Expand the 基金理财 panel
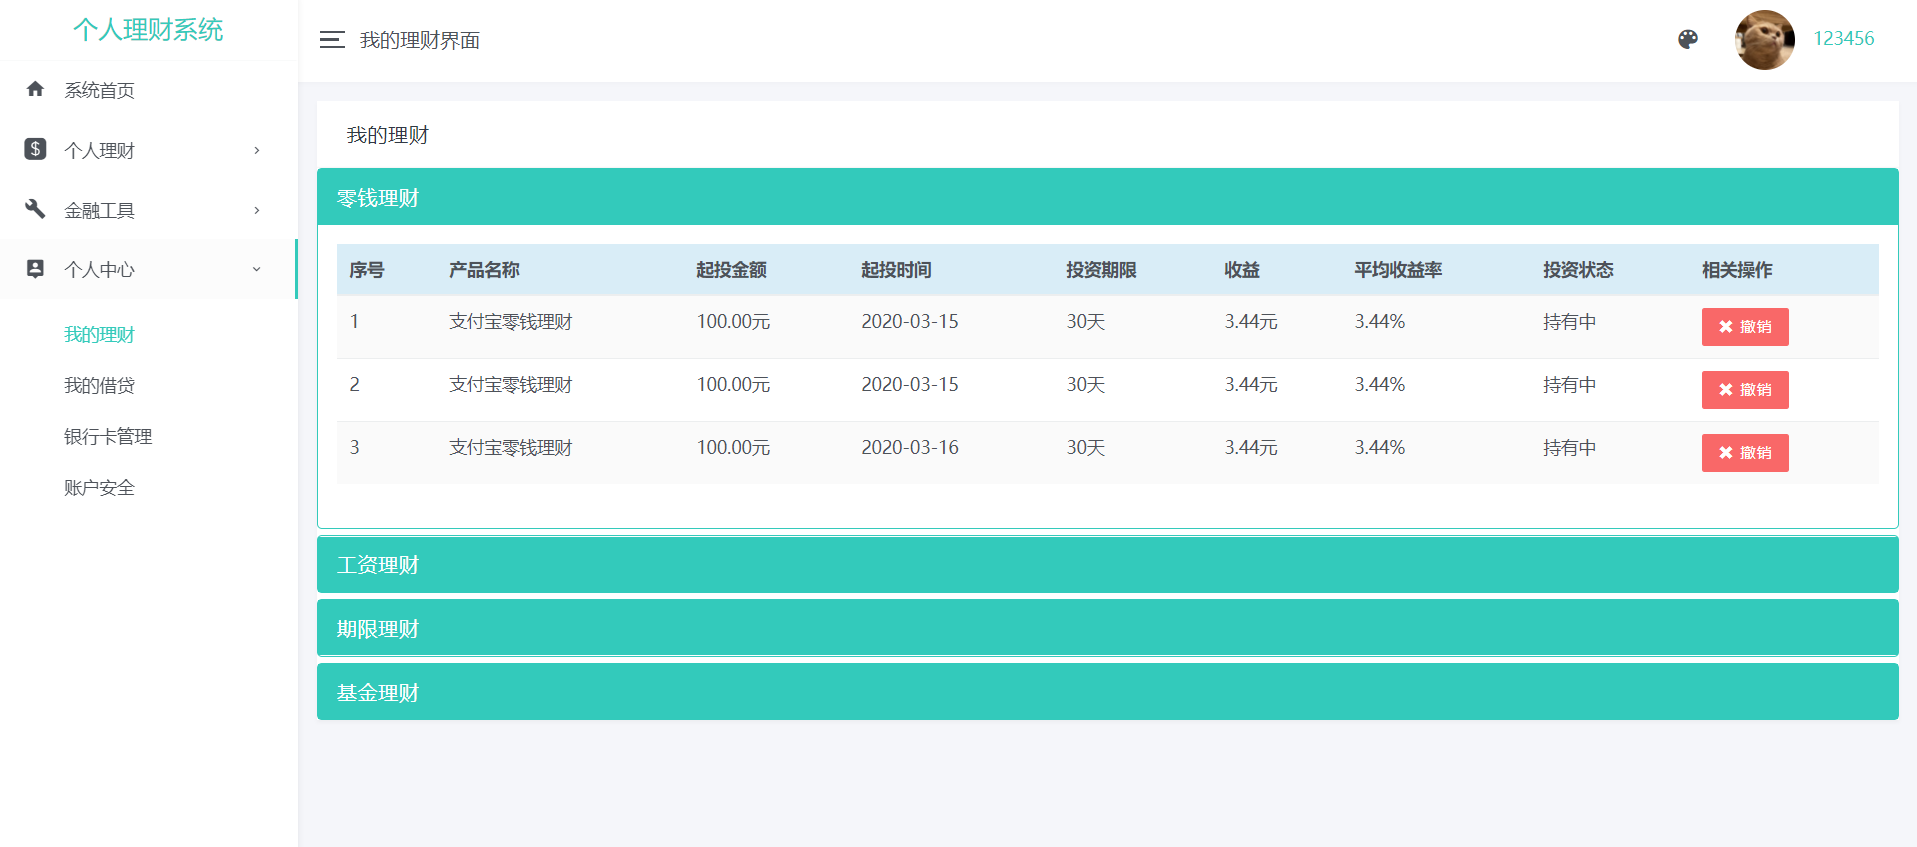The width and height of the screenshot is (1917, 847). tap(1107, 692)
